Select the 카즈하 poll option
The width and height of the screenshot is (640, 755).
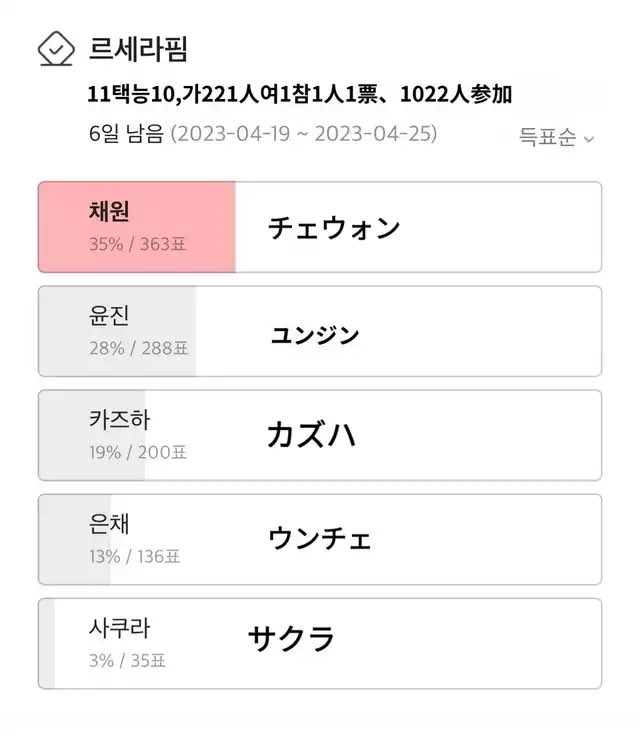(x=320, y=435)
